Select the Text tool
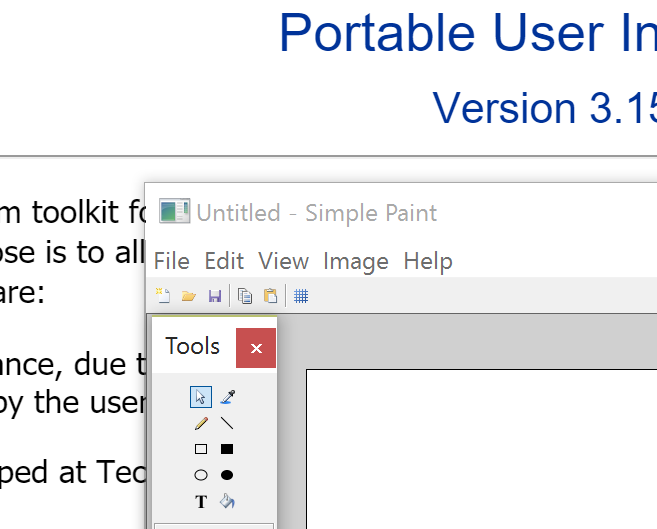 coord(201,501)
